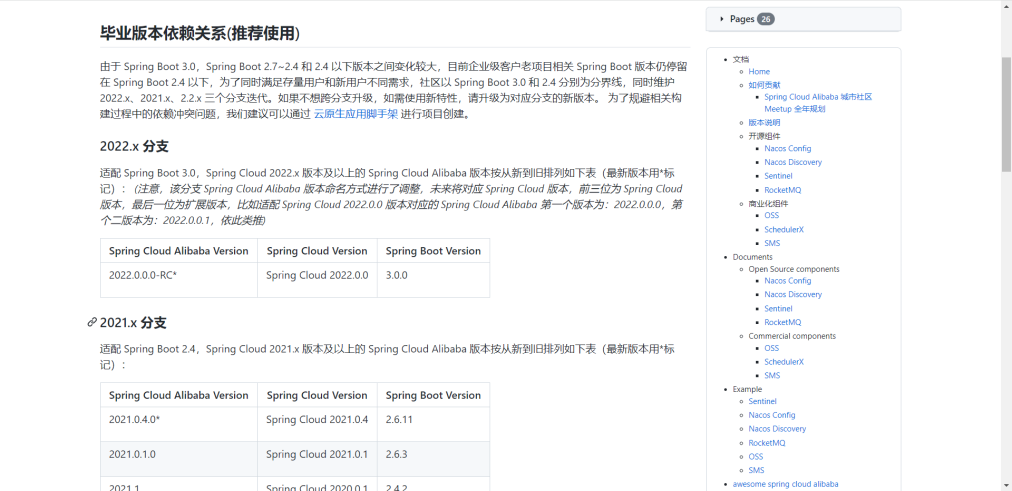This screenshot has width=1012, height=491.
Task: Open the awesome spring cloud alibaba link
Action: (785, 484)
